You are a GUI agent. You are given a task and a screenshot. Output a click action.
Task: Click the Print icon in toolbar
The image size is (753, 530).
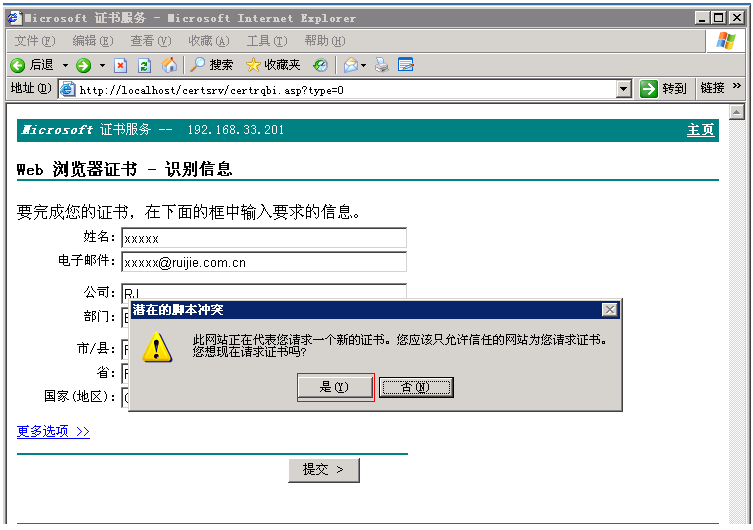pos(381,65)
